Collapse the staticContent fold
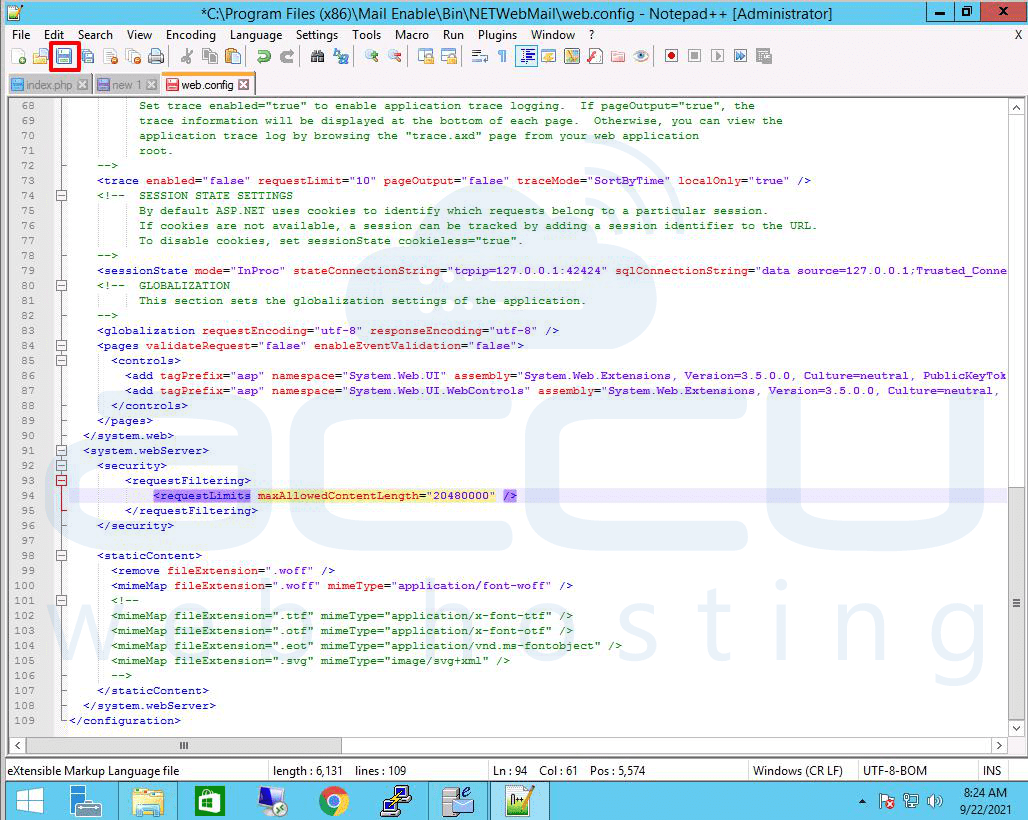The width and height of the screenshot is (1028, 820). (x=61, y=555)
